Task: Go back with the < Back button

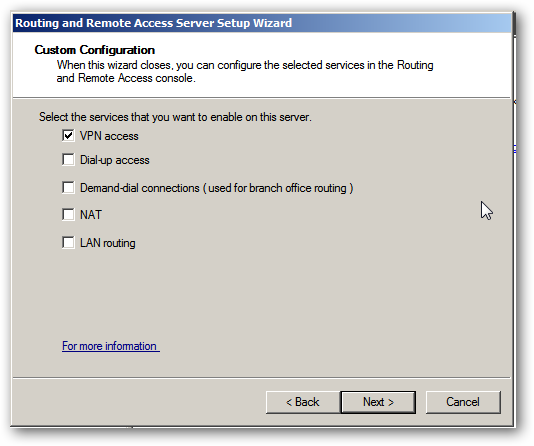Action: coord(302,402)
